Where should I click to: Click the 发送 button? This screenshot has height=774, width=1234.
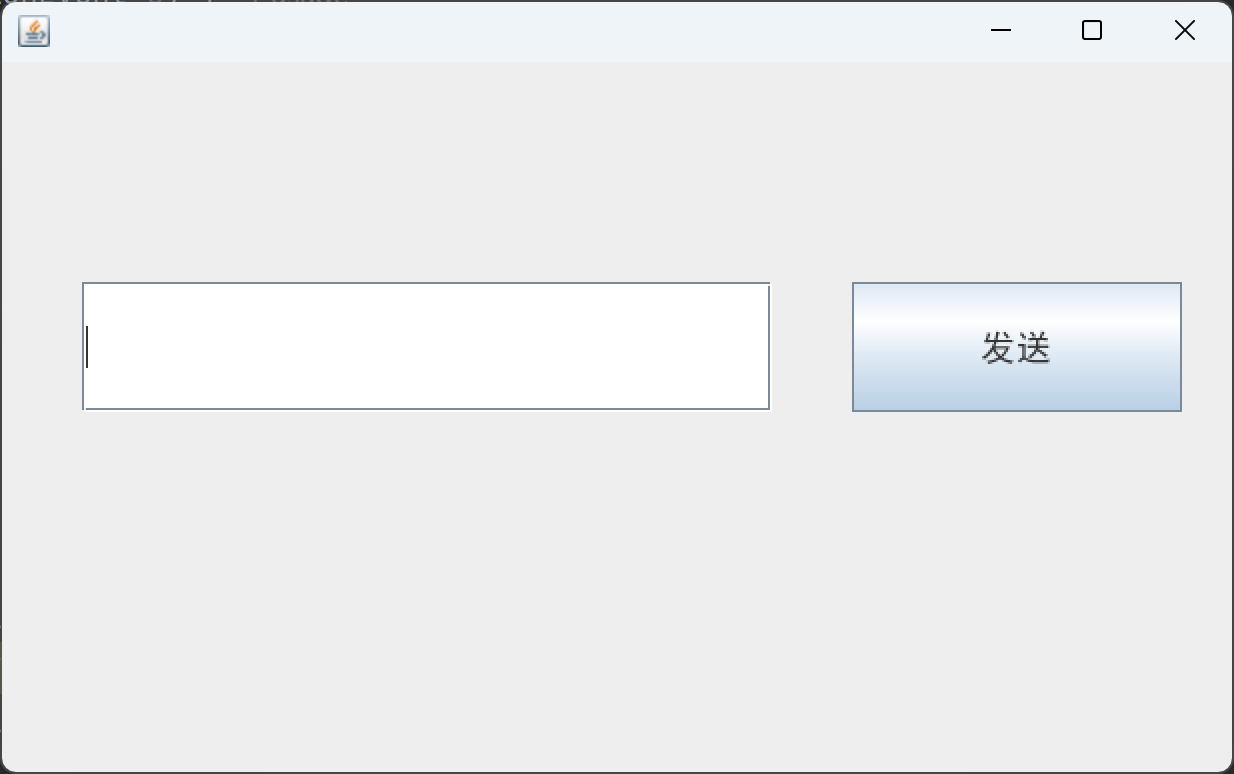click(x=1017, y=347)
